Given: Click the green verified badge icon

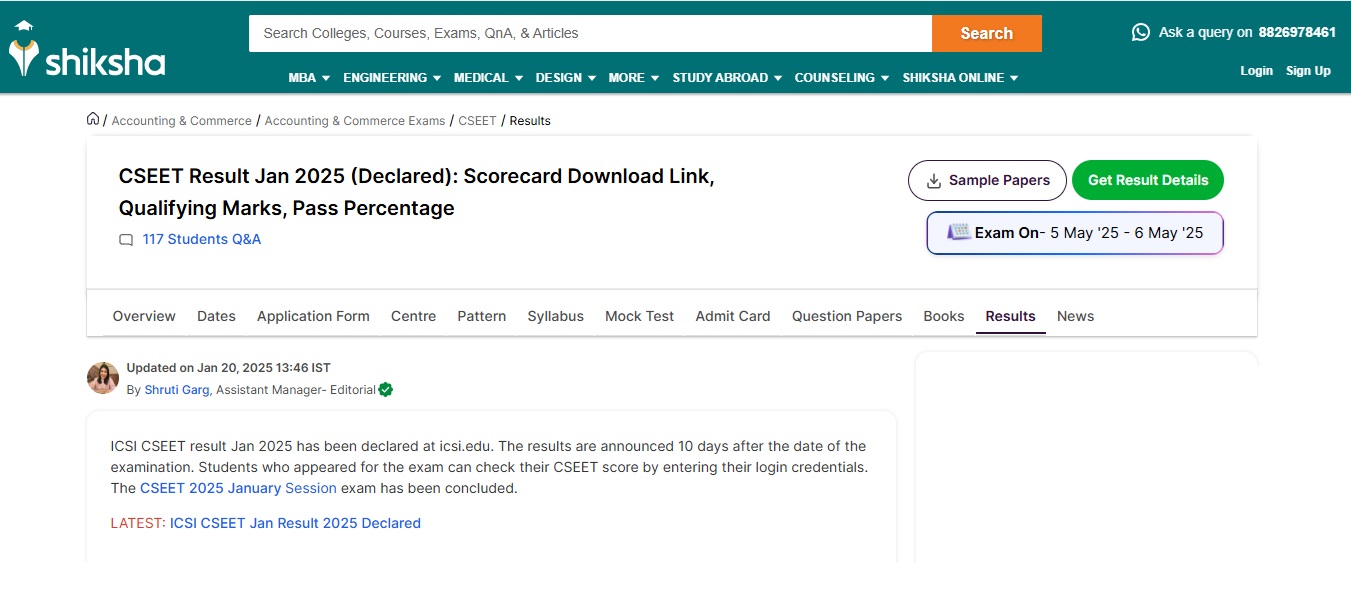Looking at the screenshot, I should pyautogui.click(x=386, y=390).
